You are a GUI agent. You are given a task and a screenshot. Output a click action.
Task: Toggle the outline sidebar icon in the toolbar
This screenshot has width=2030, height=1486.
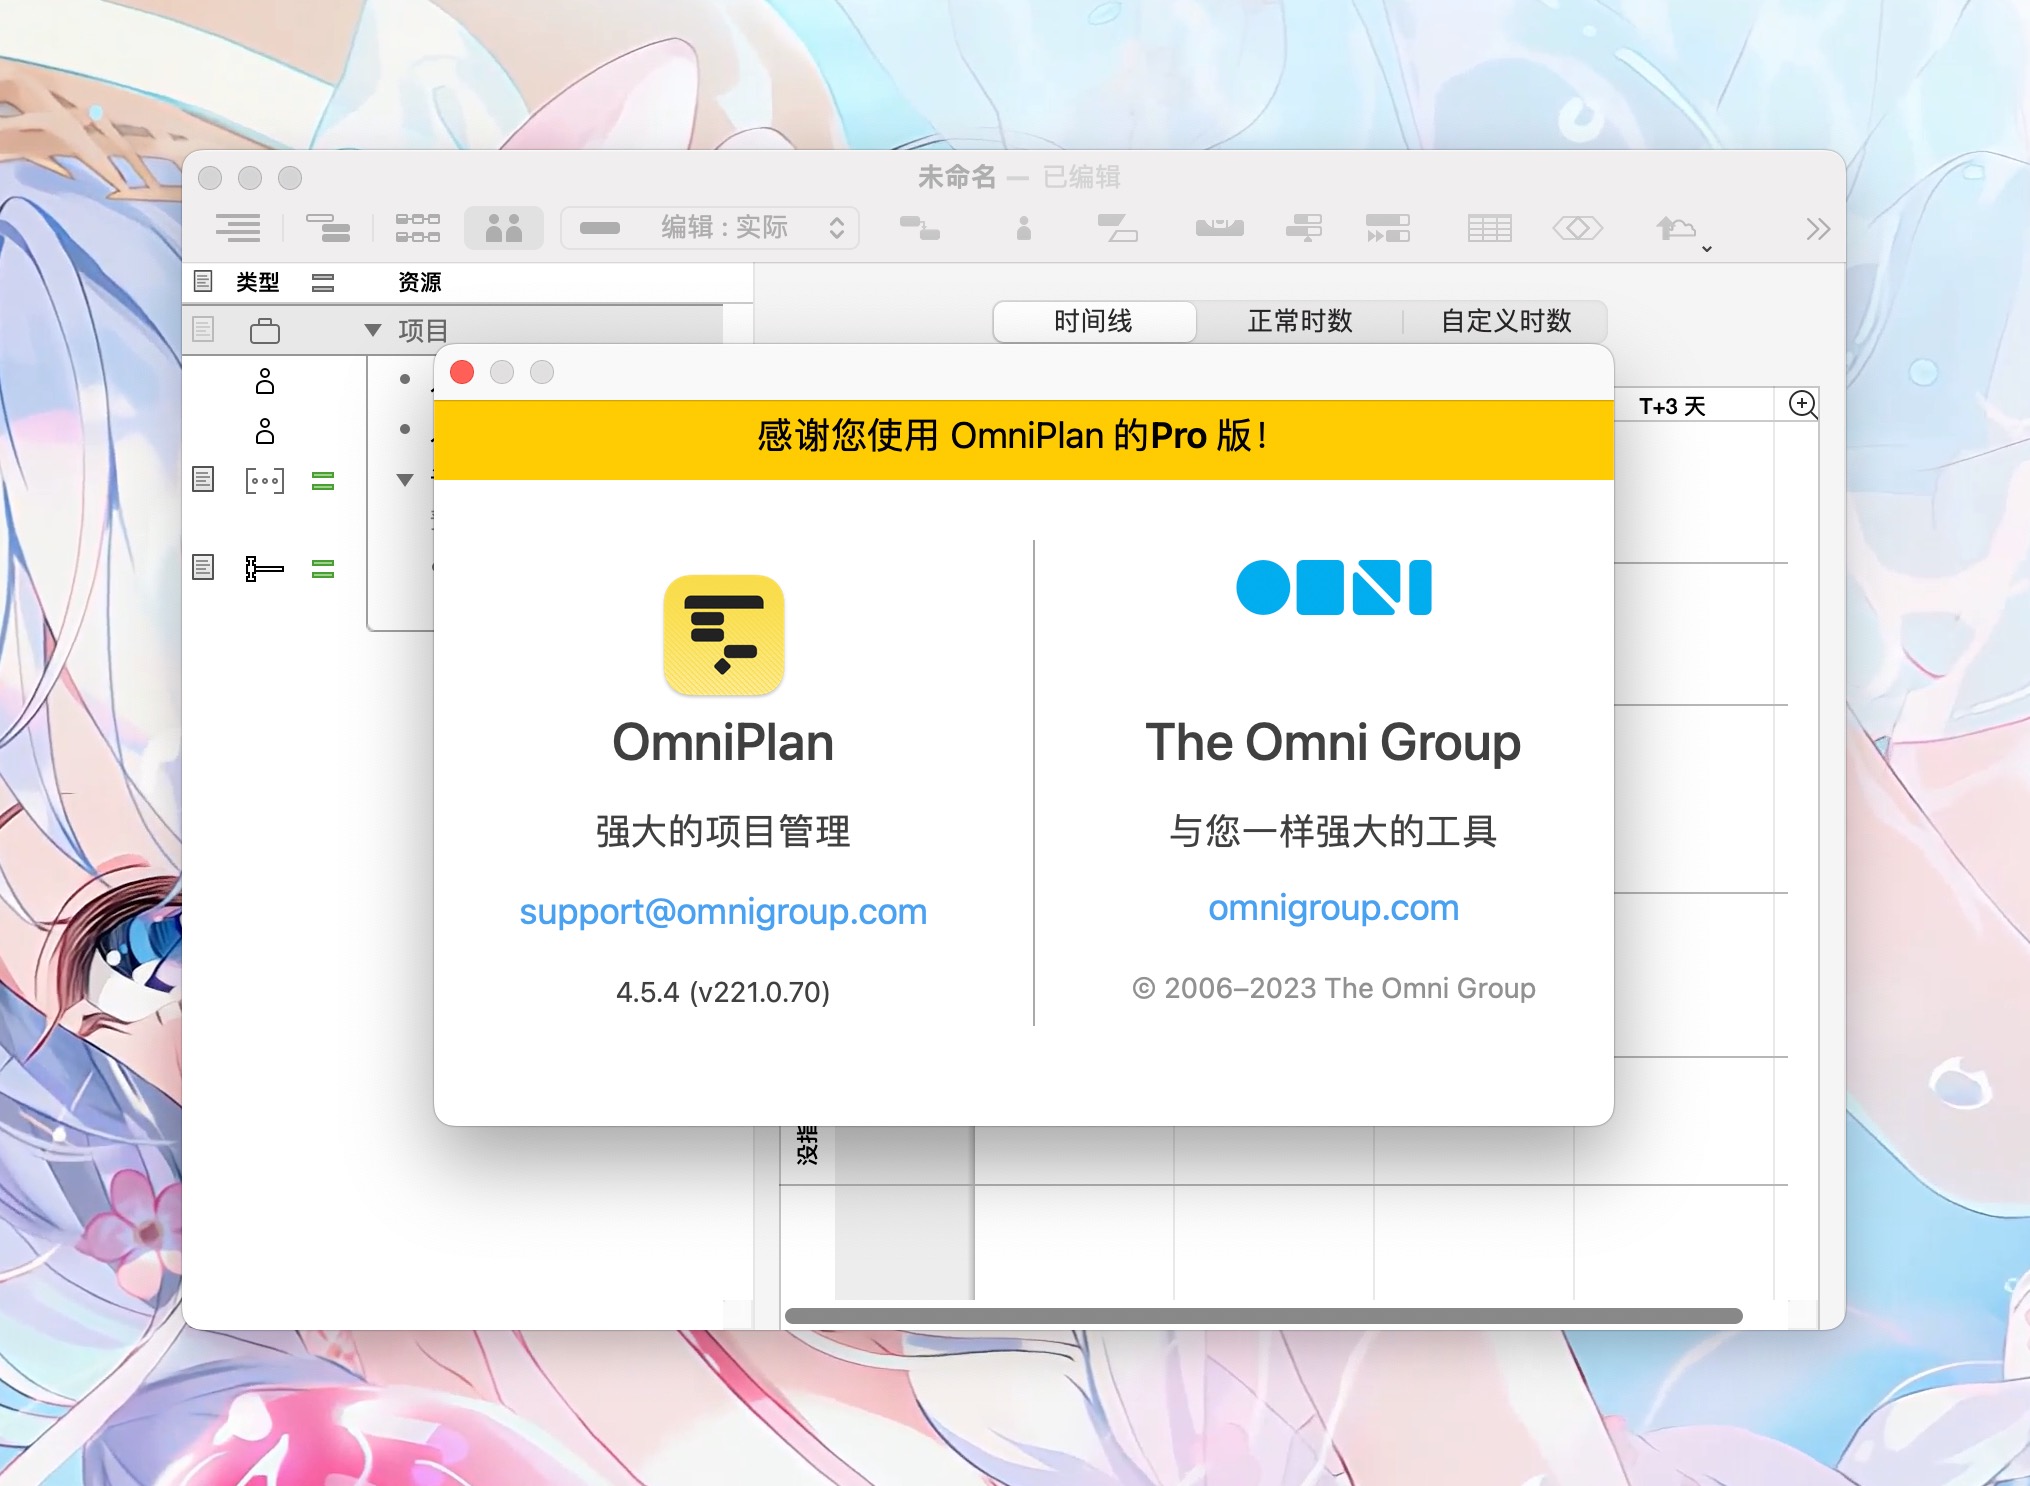(x=238, y=228)
